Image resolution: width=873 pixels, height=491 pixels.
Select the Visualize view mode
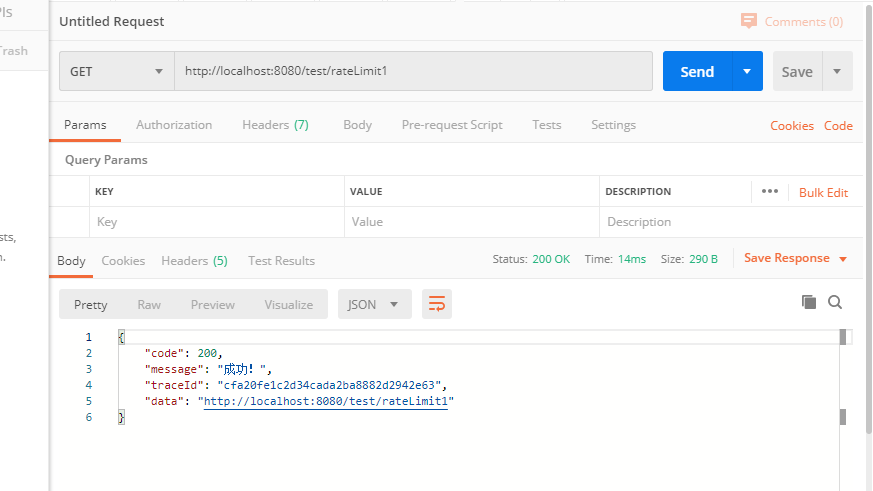click(x=288, y=305)
